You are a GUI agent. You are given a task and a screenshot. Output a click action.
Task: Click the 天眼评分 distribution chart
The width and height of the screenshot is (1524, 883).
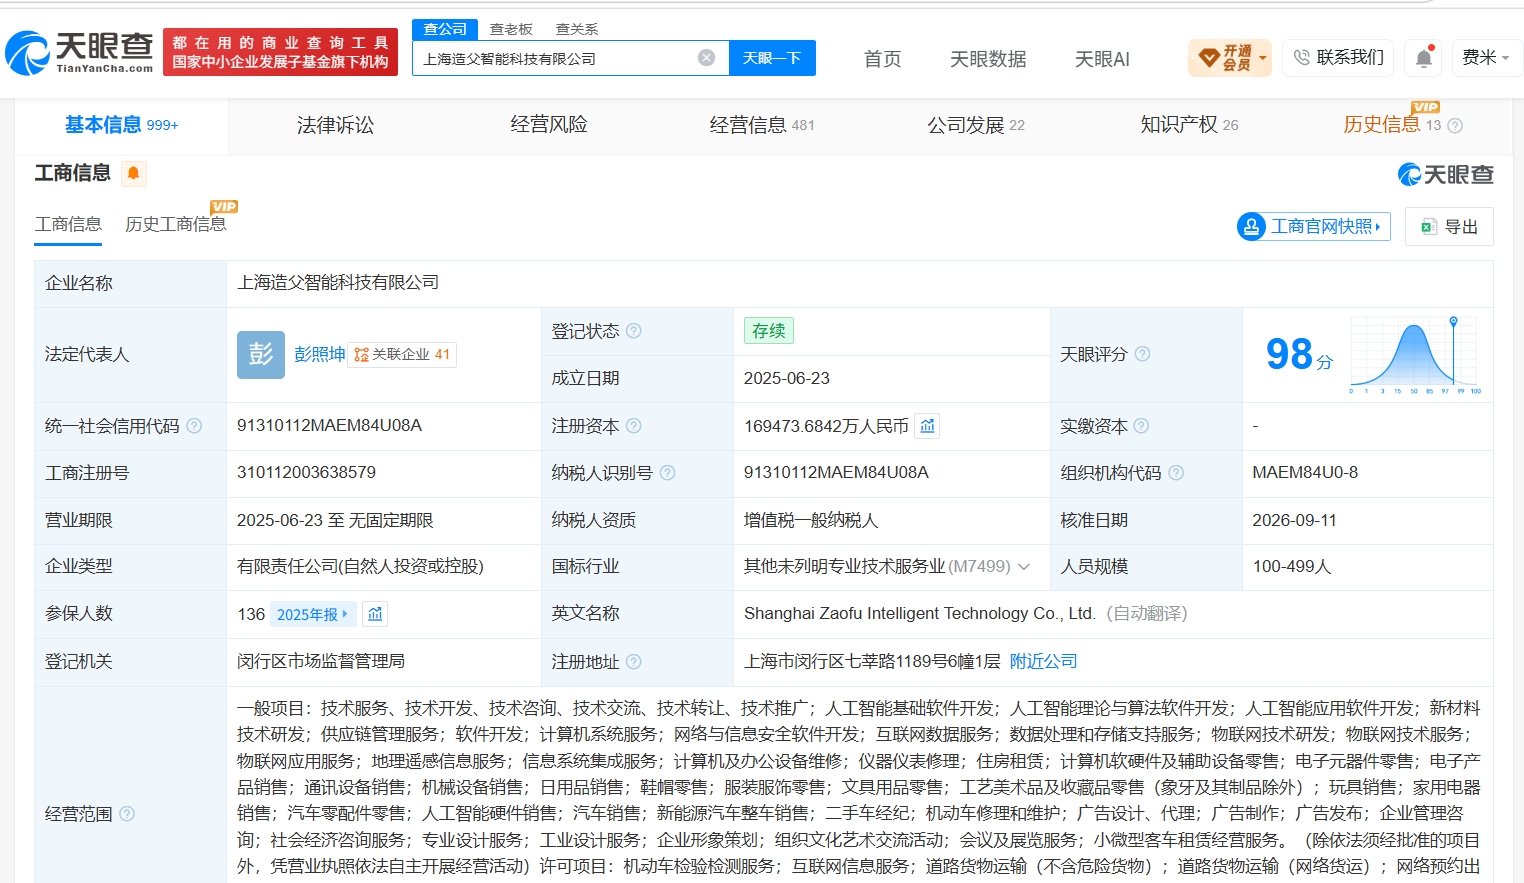(1415, 355)
